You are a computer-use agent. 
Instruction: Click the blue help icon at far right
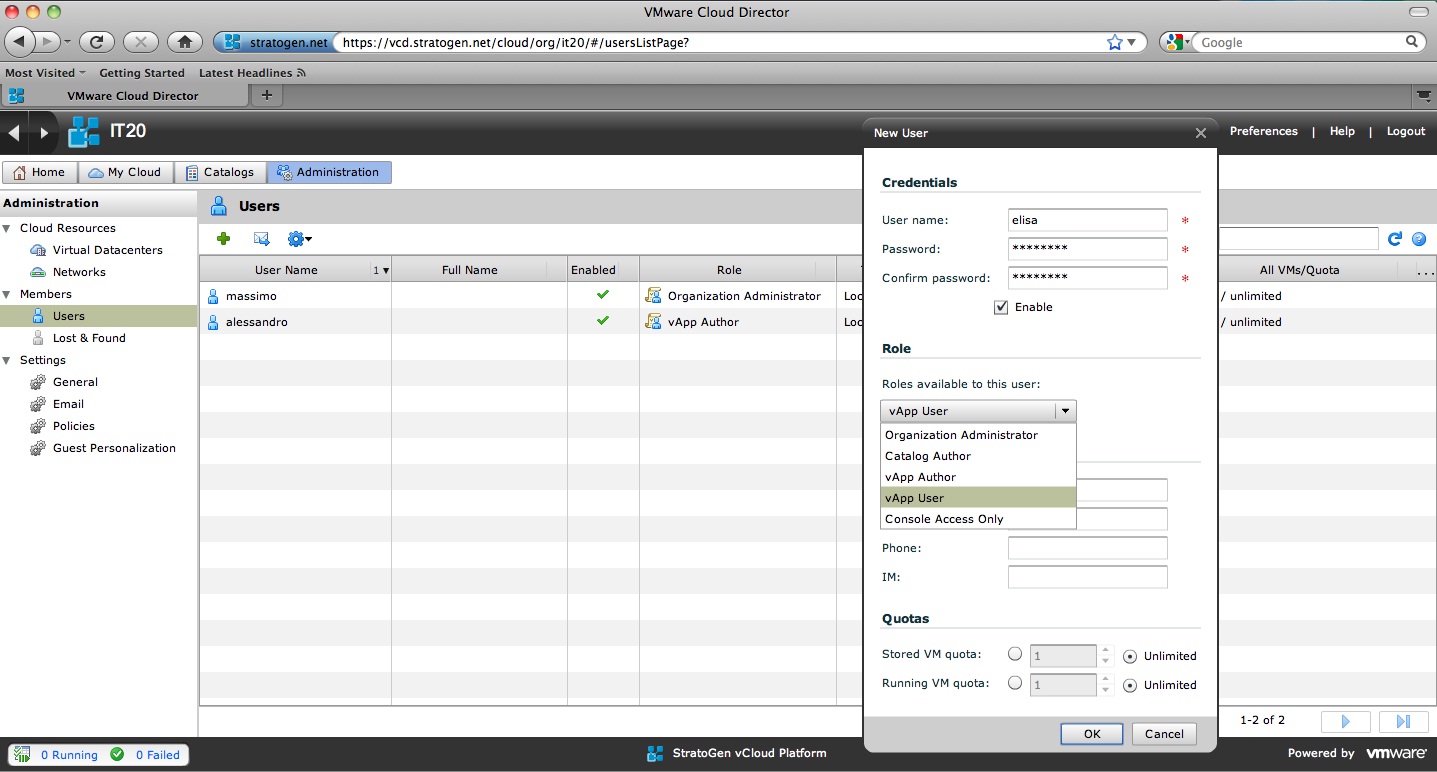pos(1418,239)
